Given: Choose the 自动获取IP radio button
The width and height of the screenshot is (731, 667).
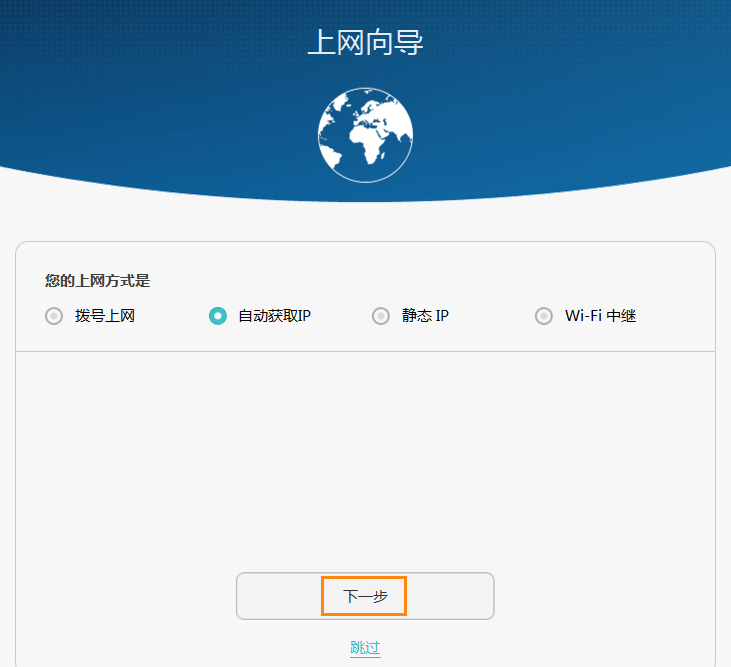Looking at the screenshot, I should pos(217,316).
